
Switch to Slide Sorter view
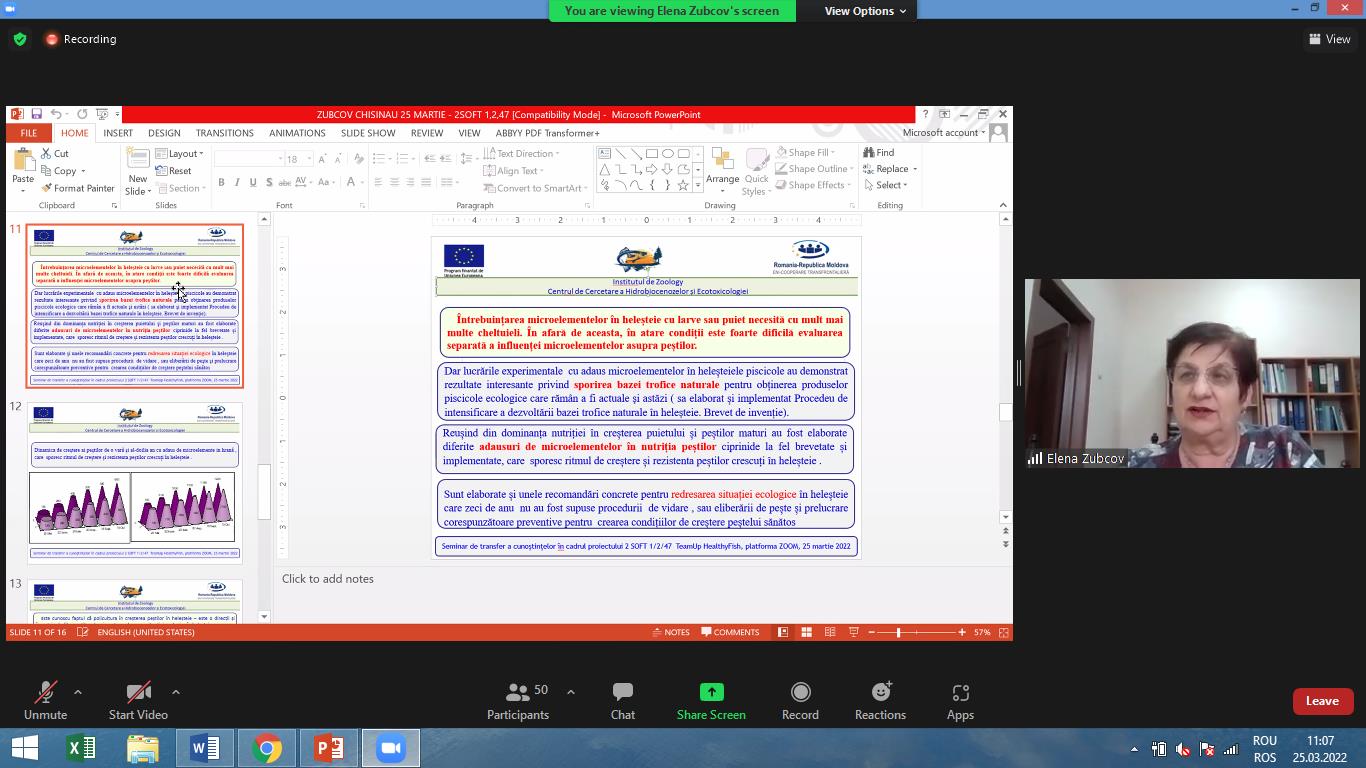coord(806,632)
